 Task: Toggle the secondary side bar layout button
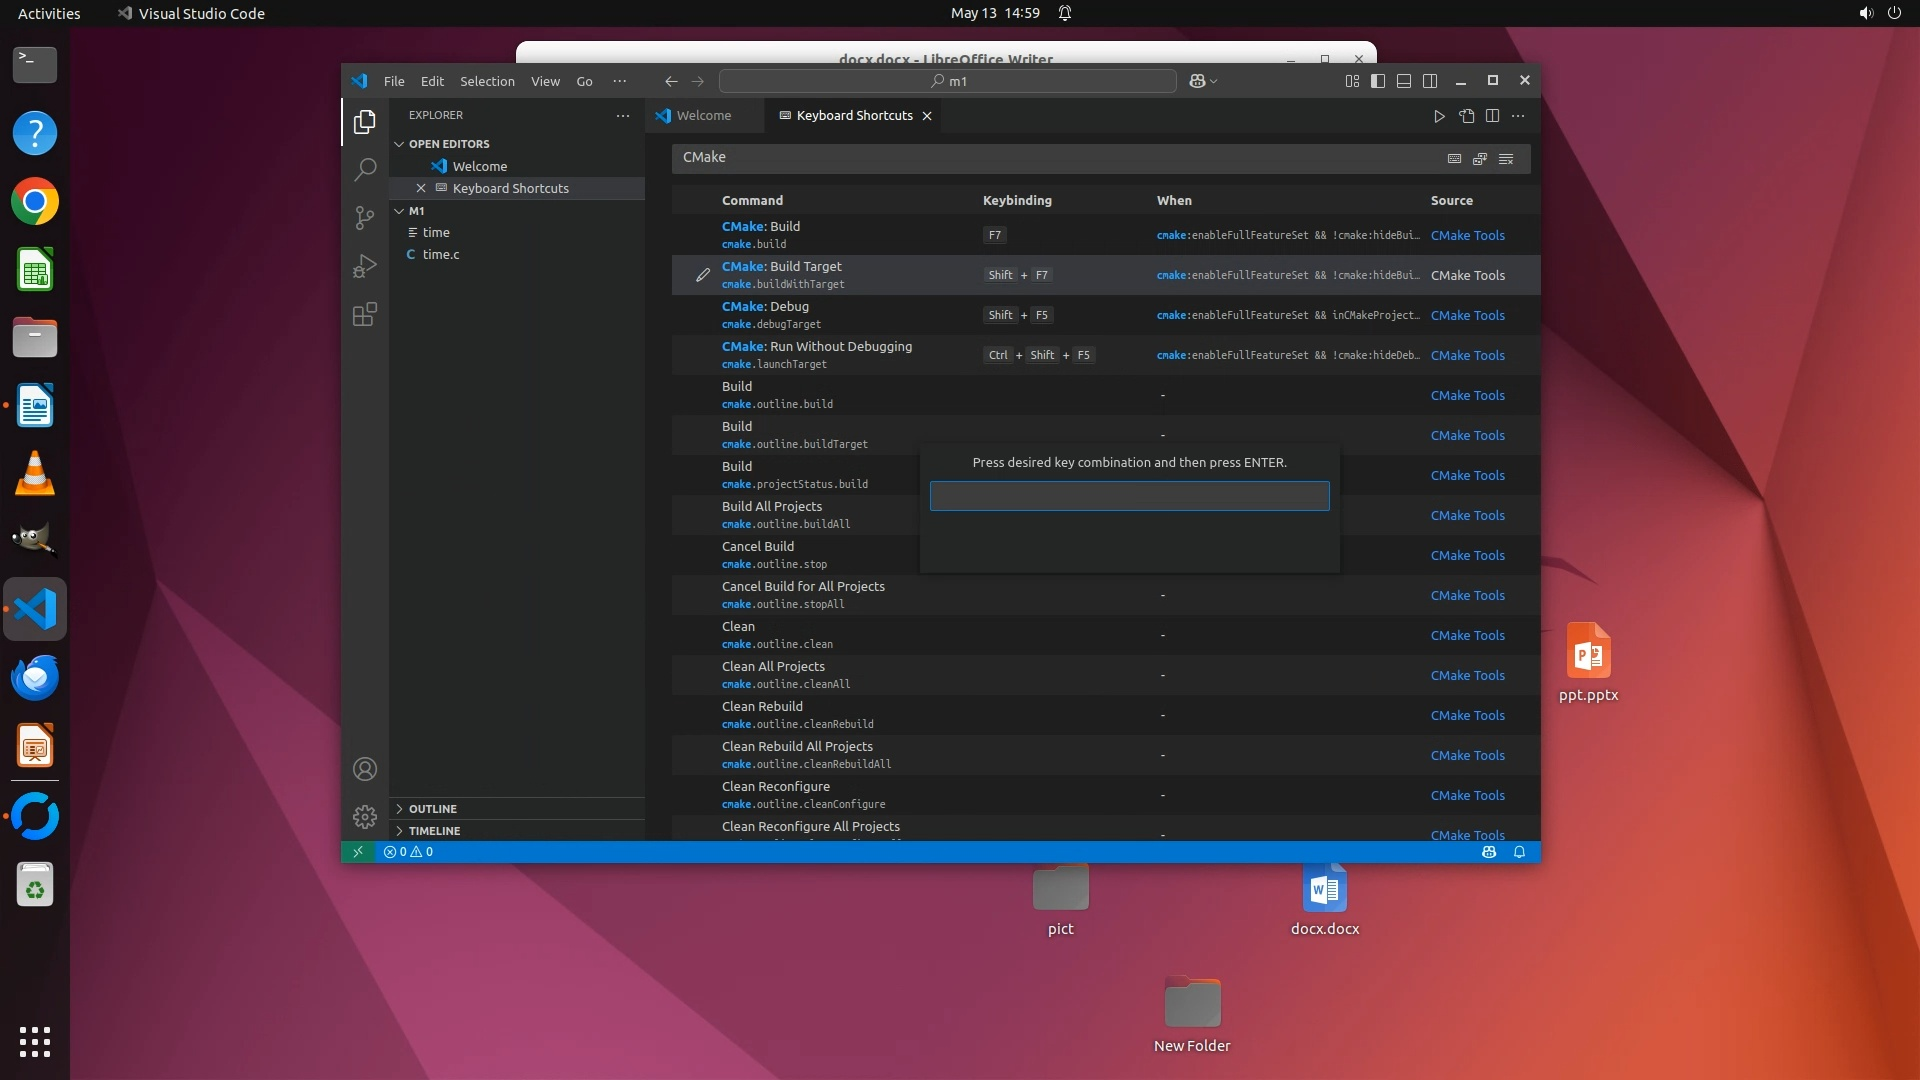(1430, 82)
